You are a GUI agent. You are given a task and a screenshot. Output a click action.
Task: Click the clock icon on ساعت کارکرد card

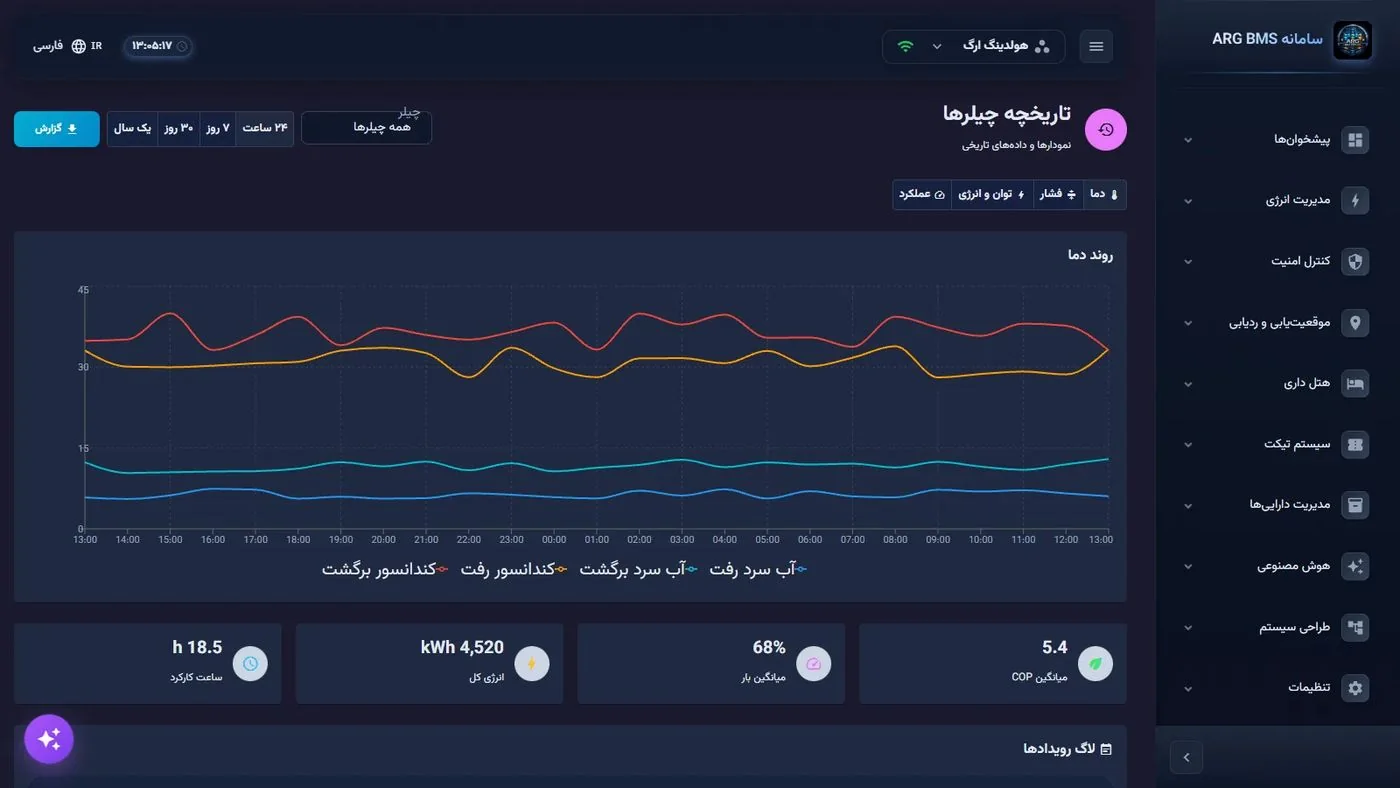250,663
